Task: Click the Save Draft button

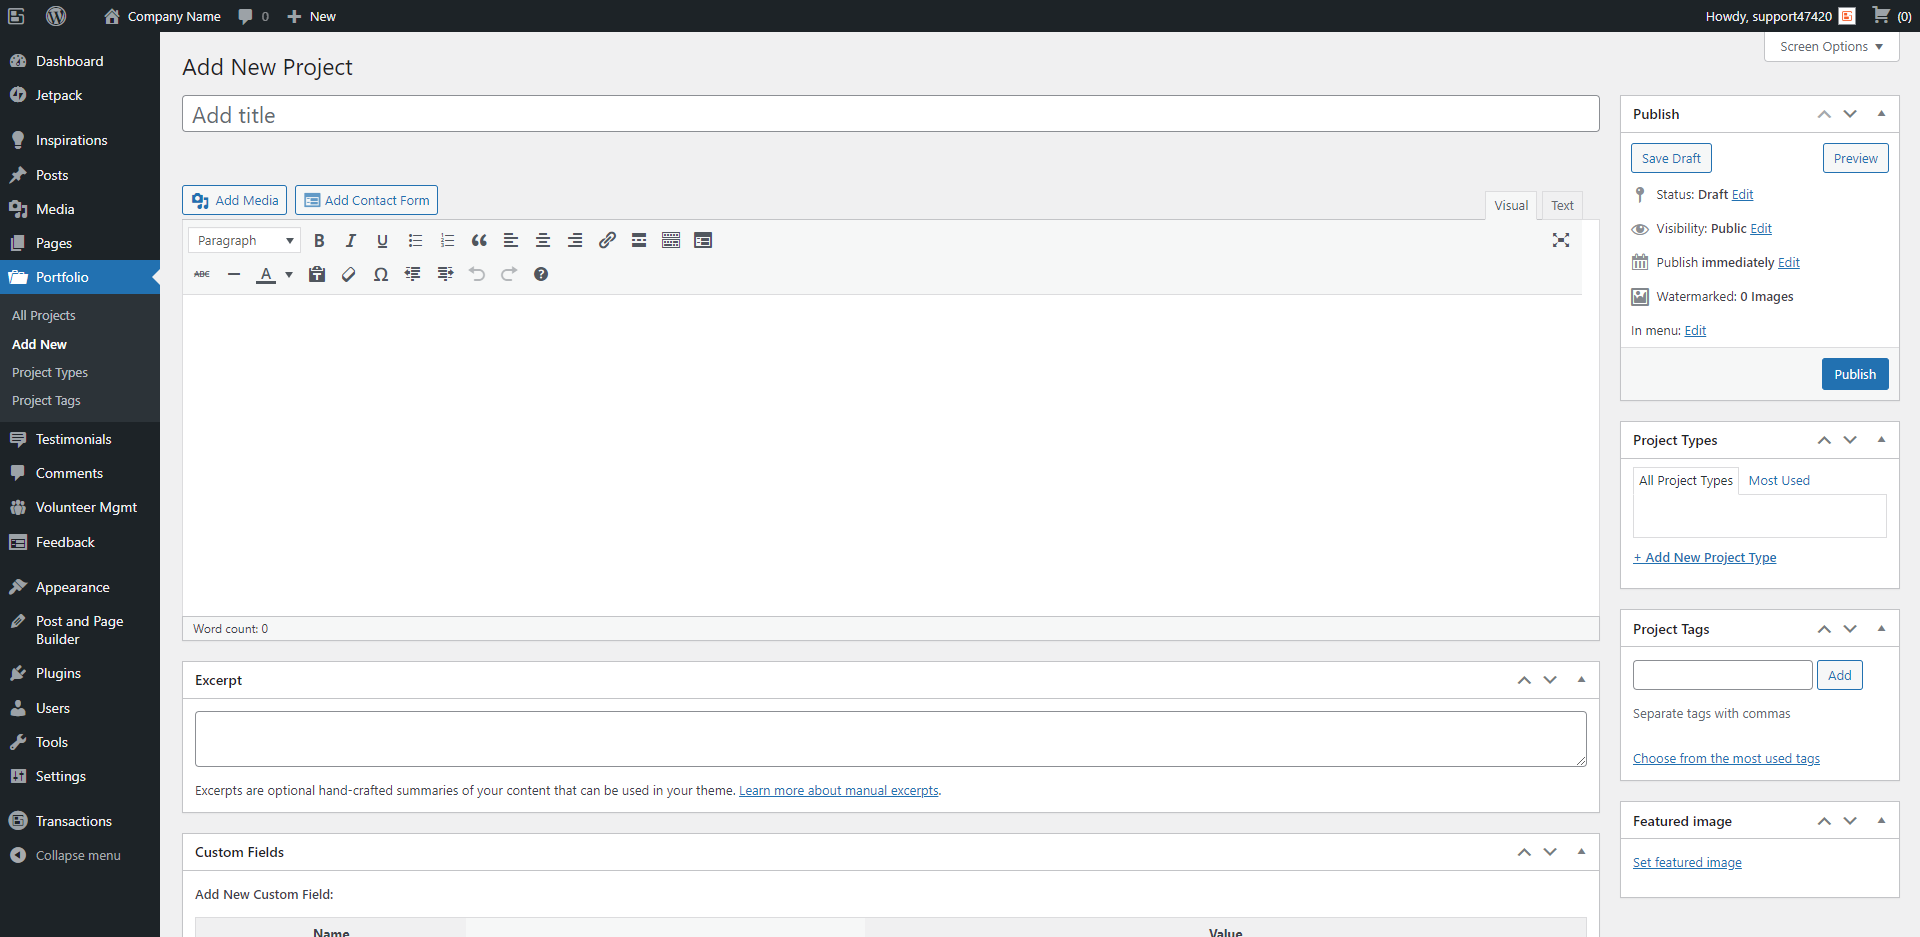Action: coord(1671,158)
